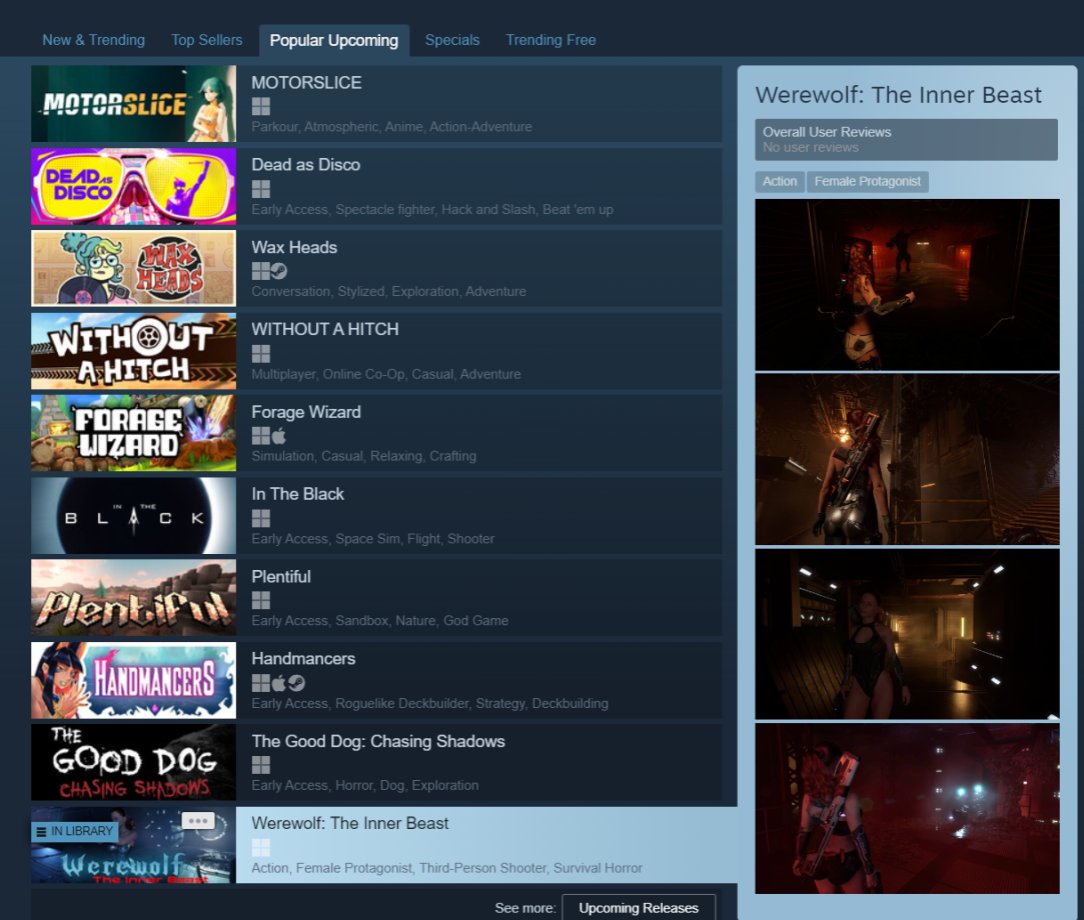Click The Good Dog capsule image
This screenshot has height=920, width=1084.
point(133,762)
